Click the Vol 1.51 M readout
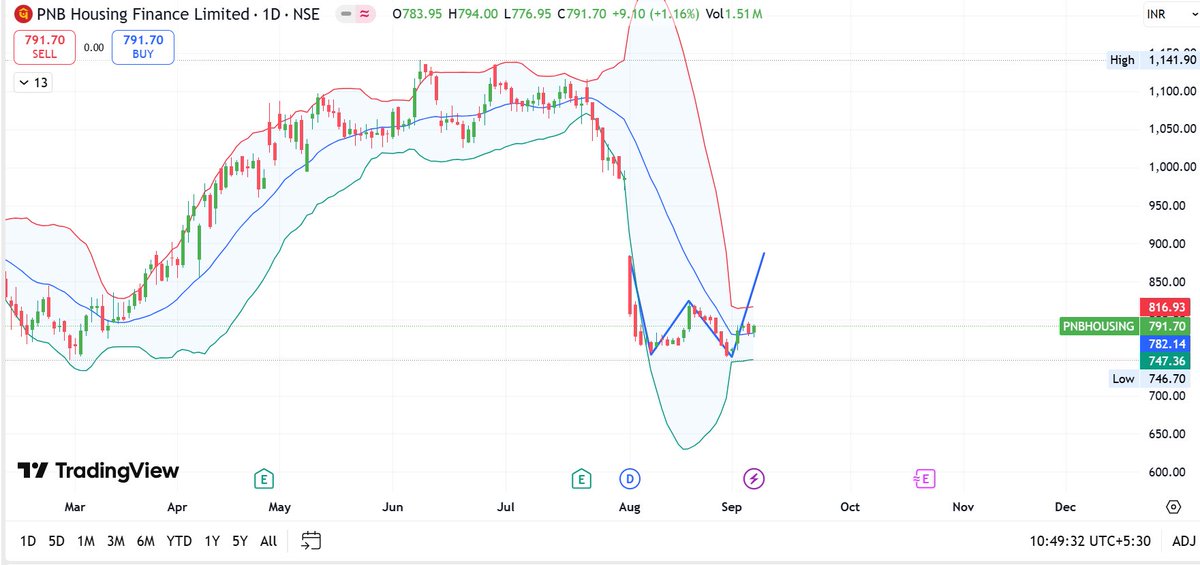 (x=733, y=14)
